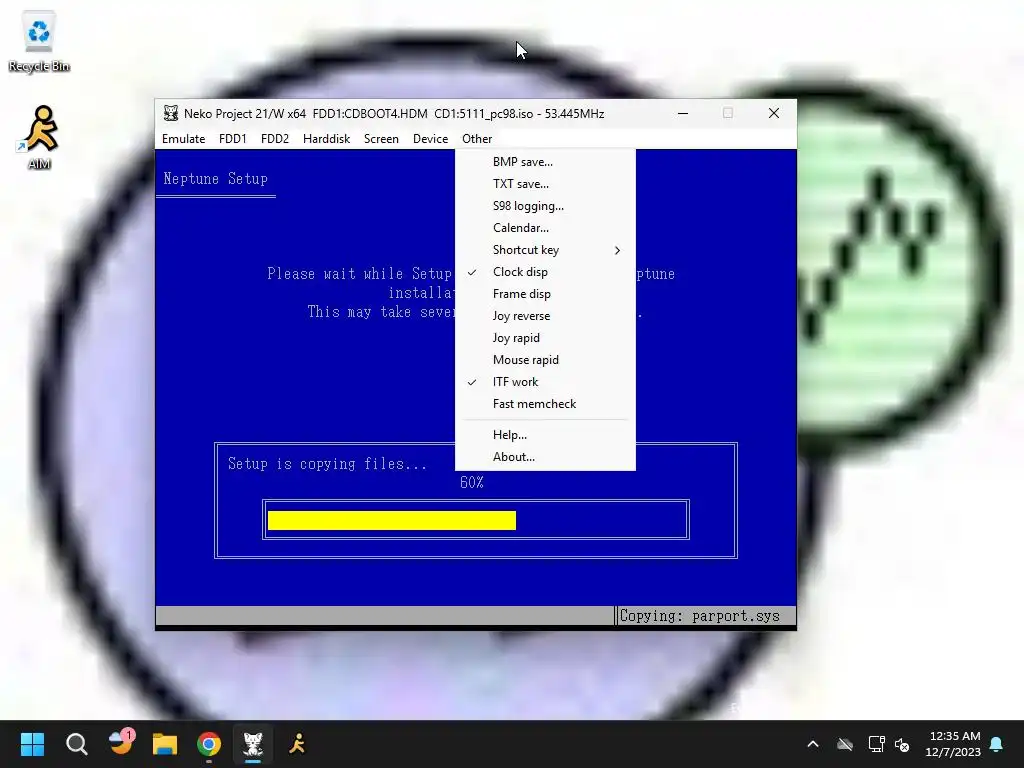Click Neko Project cat icon on taskbar
The image size is (1024, 768).
click(253, 744)
